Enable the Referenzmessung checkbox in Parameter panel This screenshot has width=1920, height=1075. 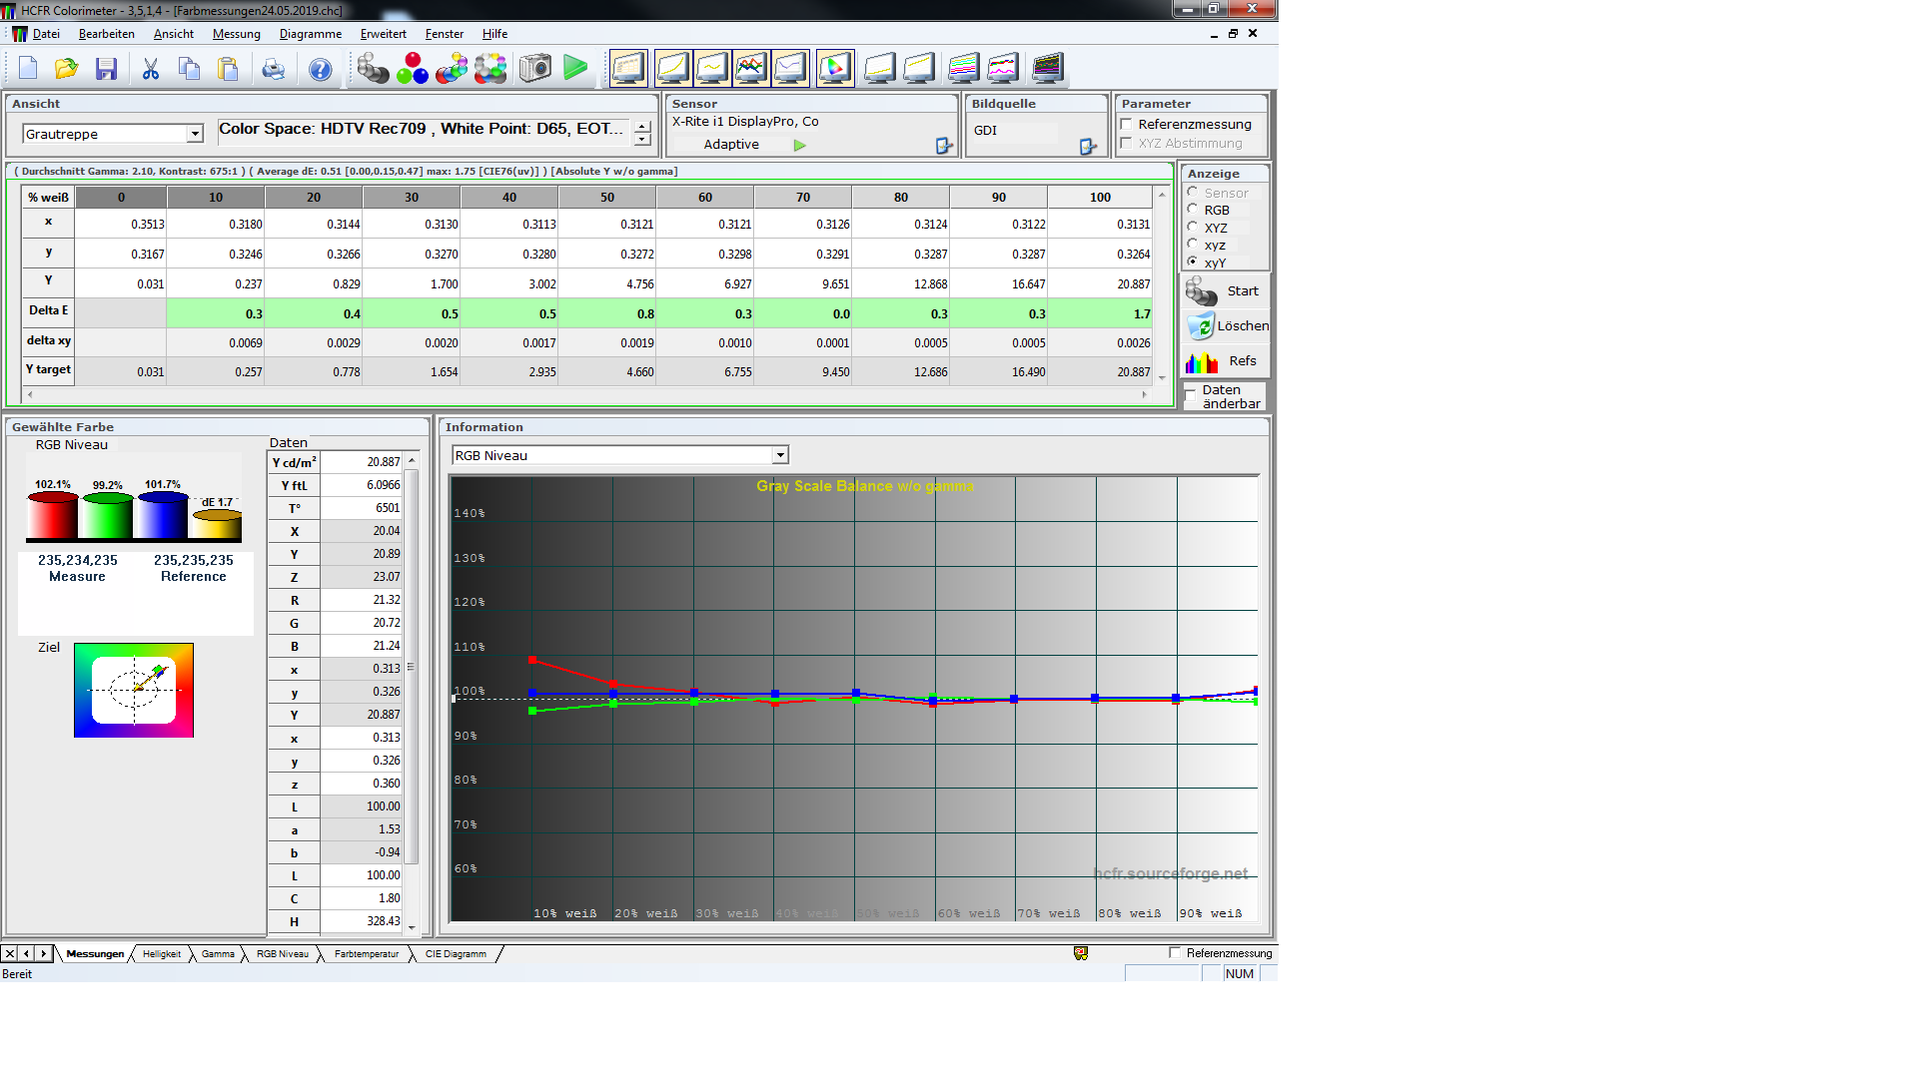(1127, 124)
